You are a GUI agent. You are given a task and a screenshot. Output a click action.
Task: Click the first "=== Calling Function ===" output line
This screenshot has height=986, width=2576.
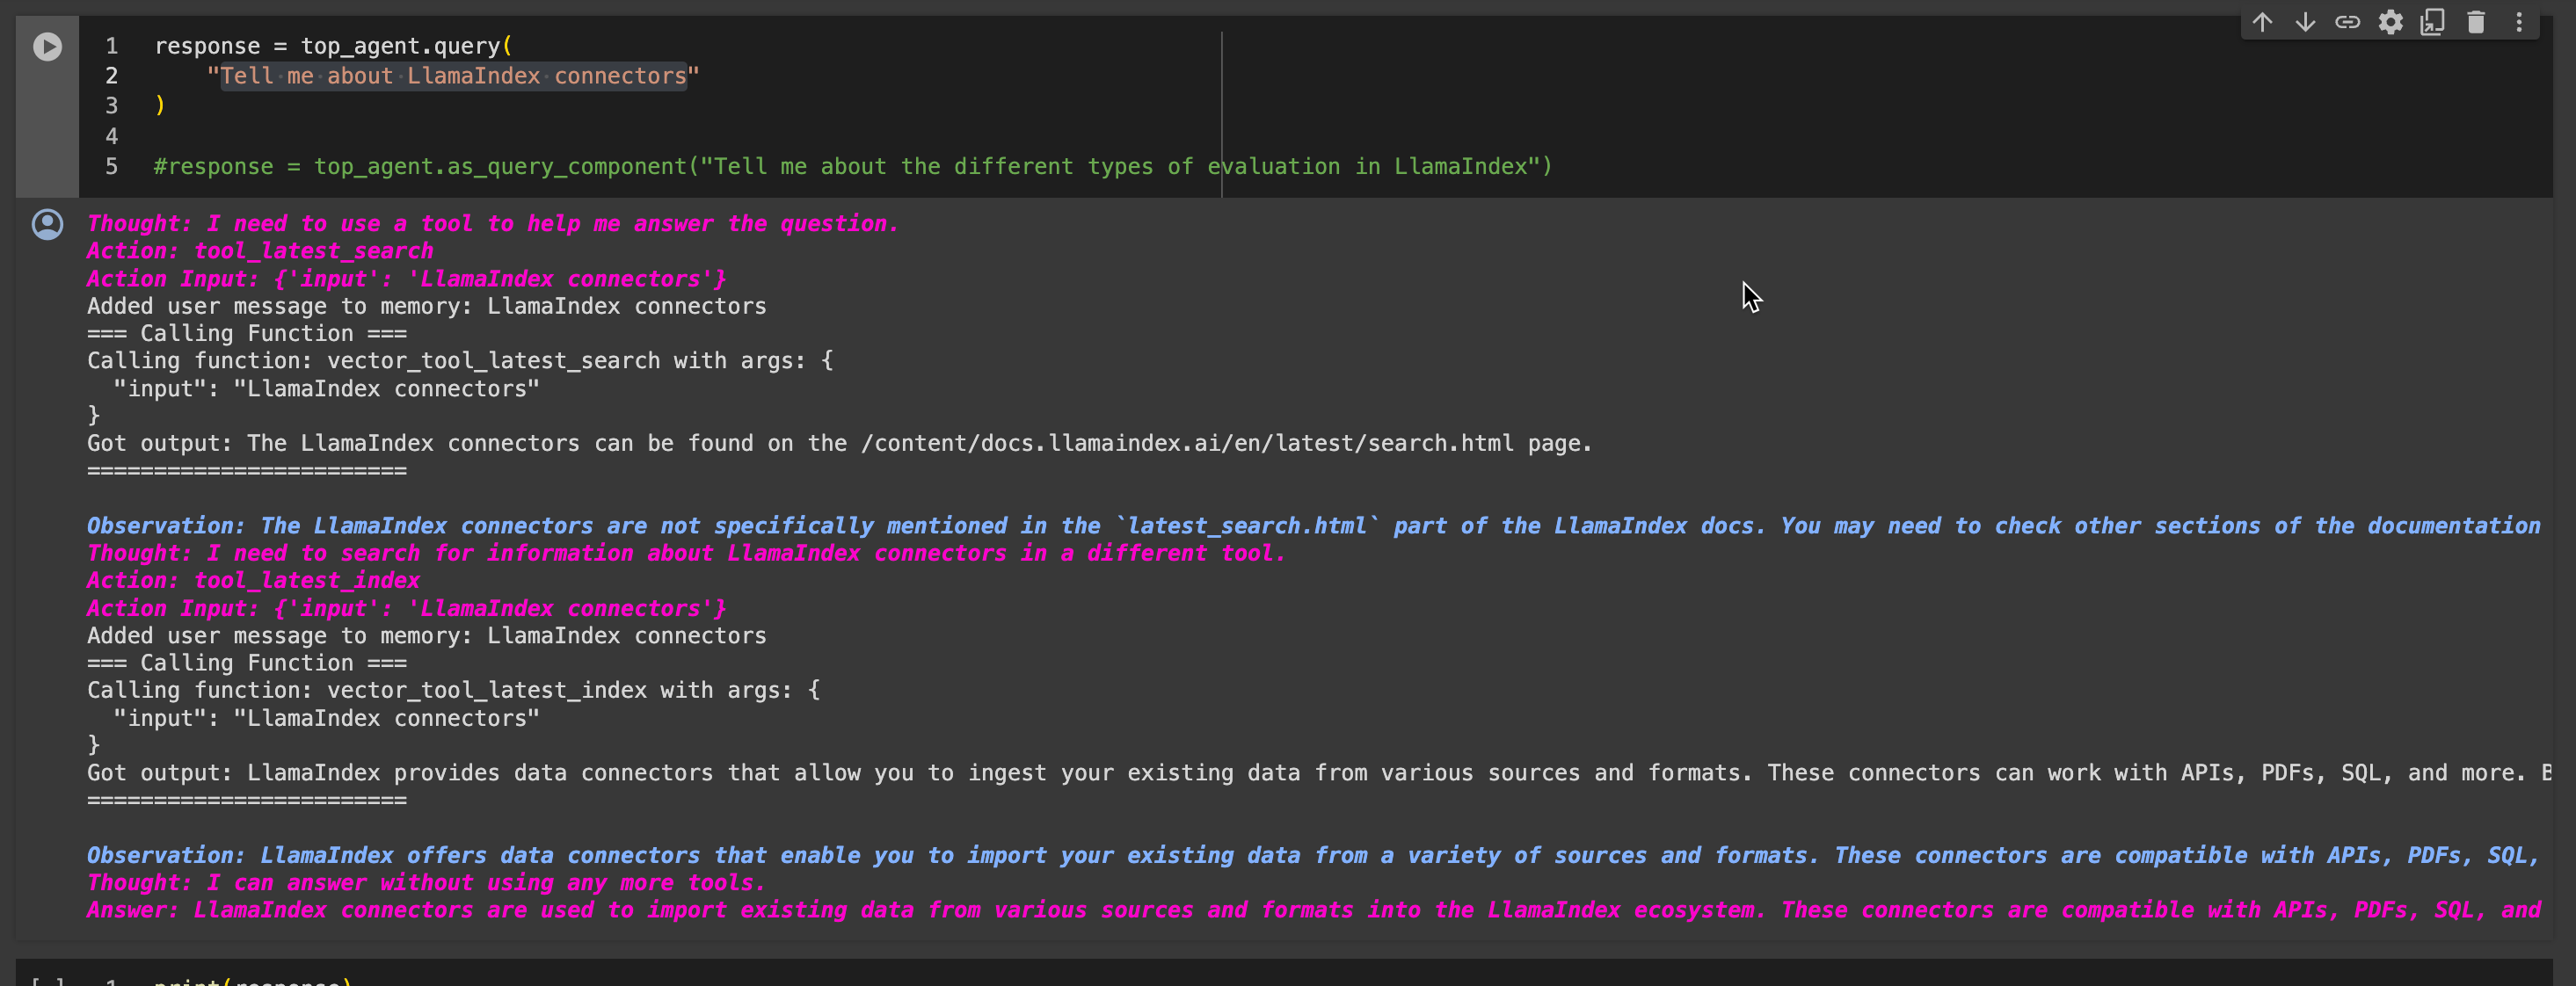(247, 333)
